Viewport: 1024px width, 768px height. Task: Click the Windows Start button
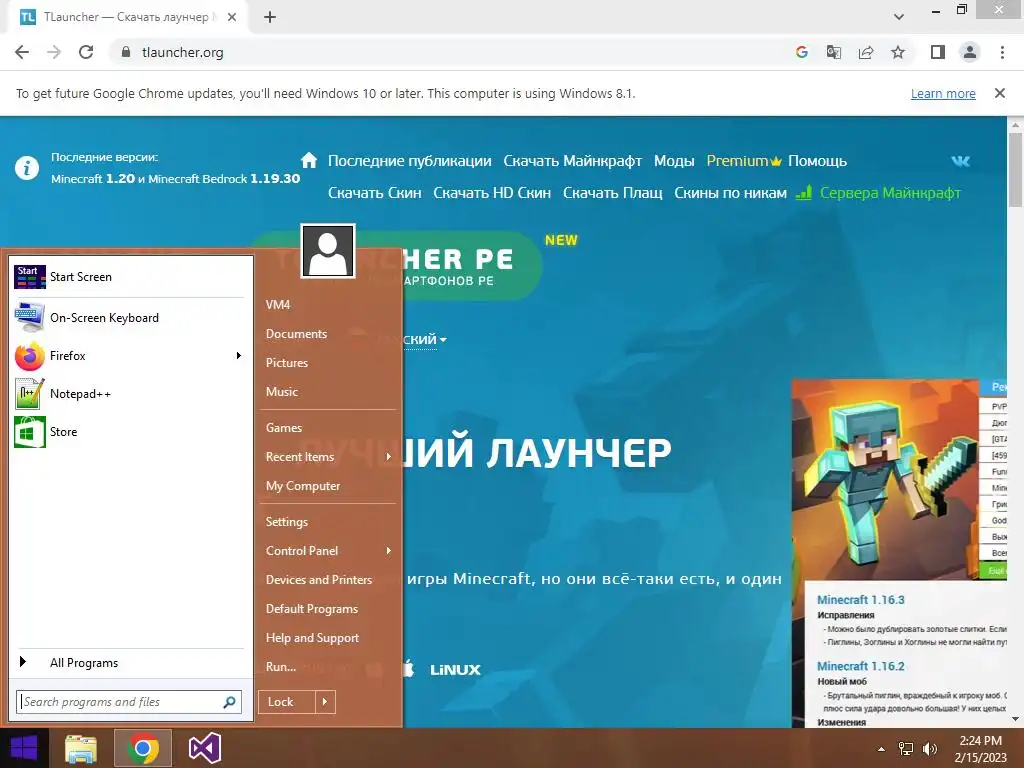point(24,748)
